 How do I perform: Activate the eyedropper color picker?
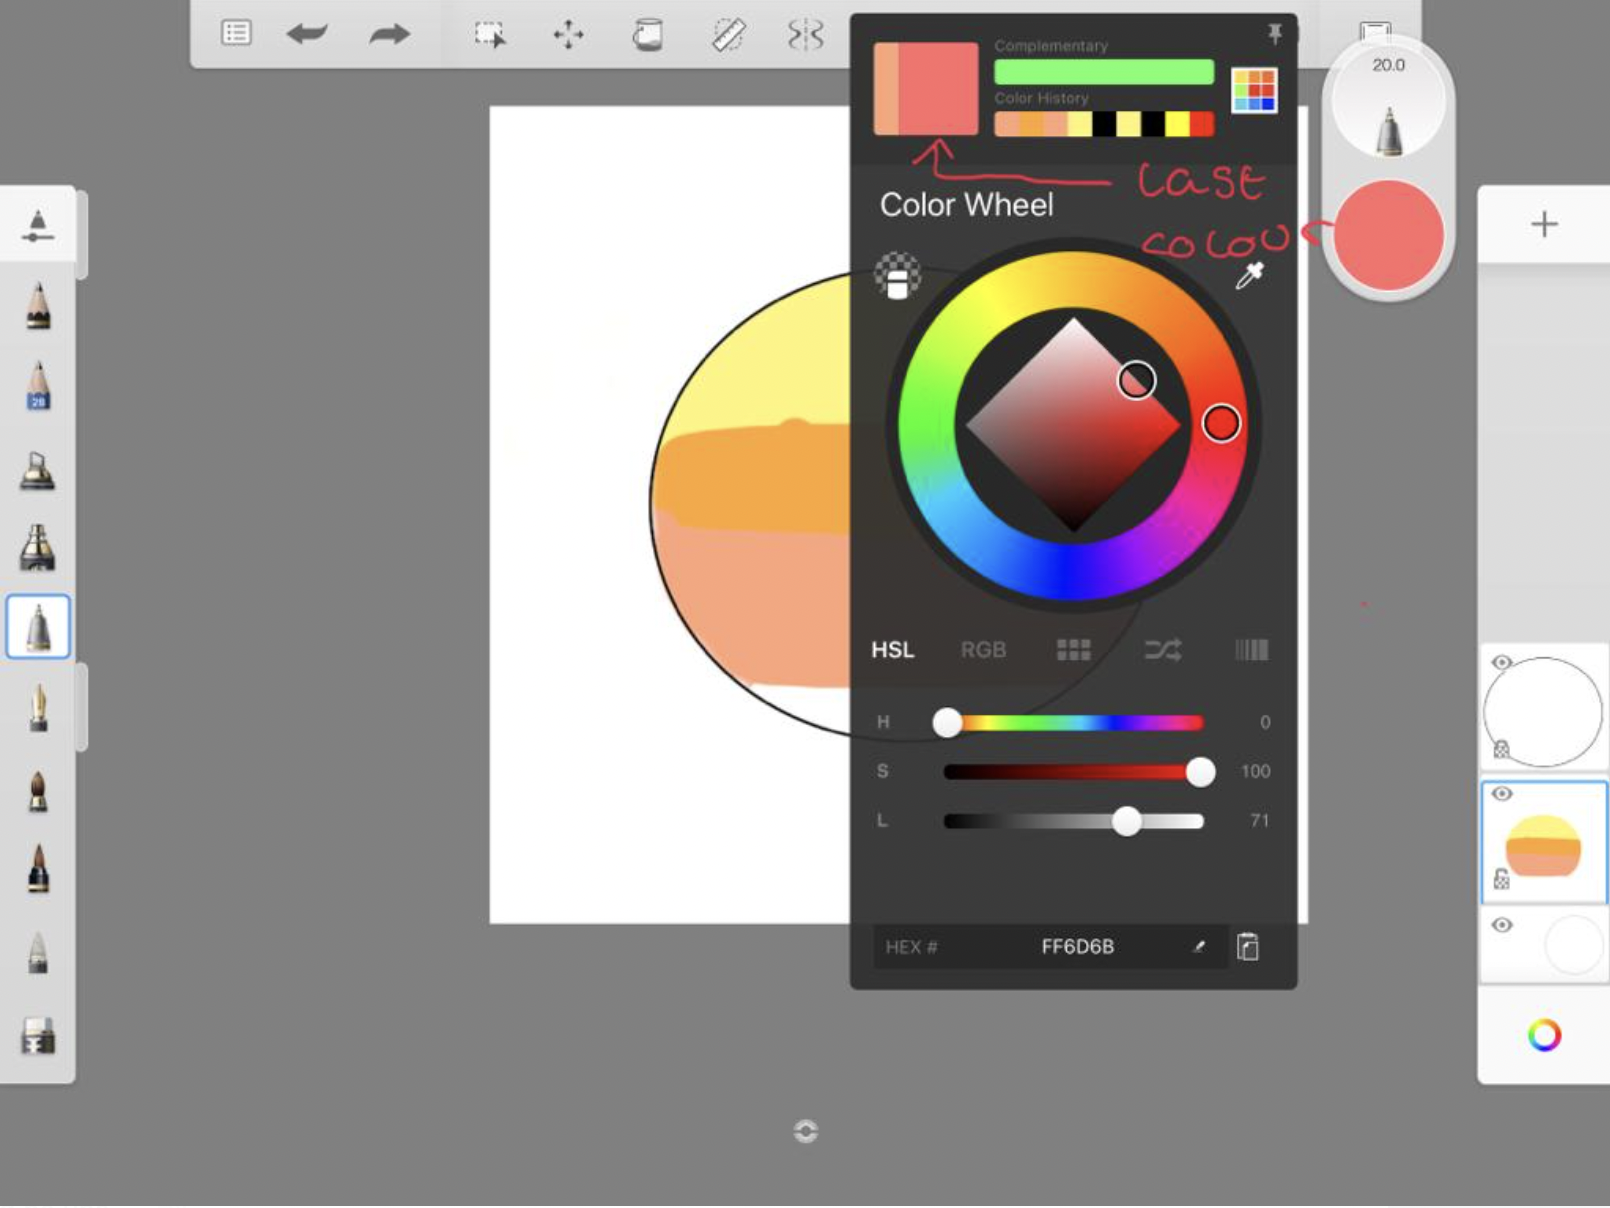click(x=1250, y=275)
